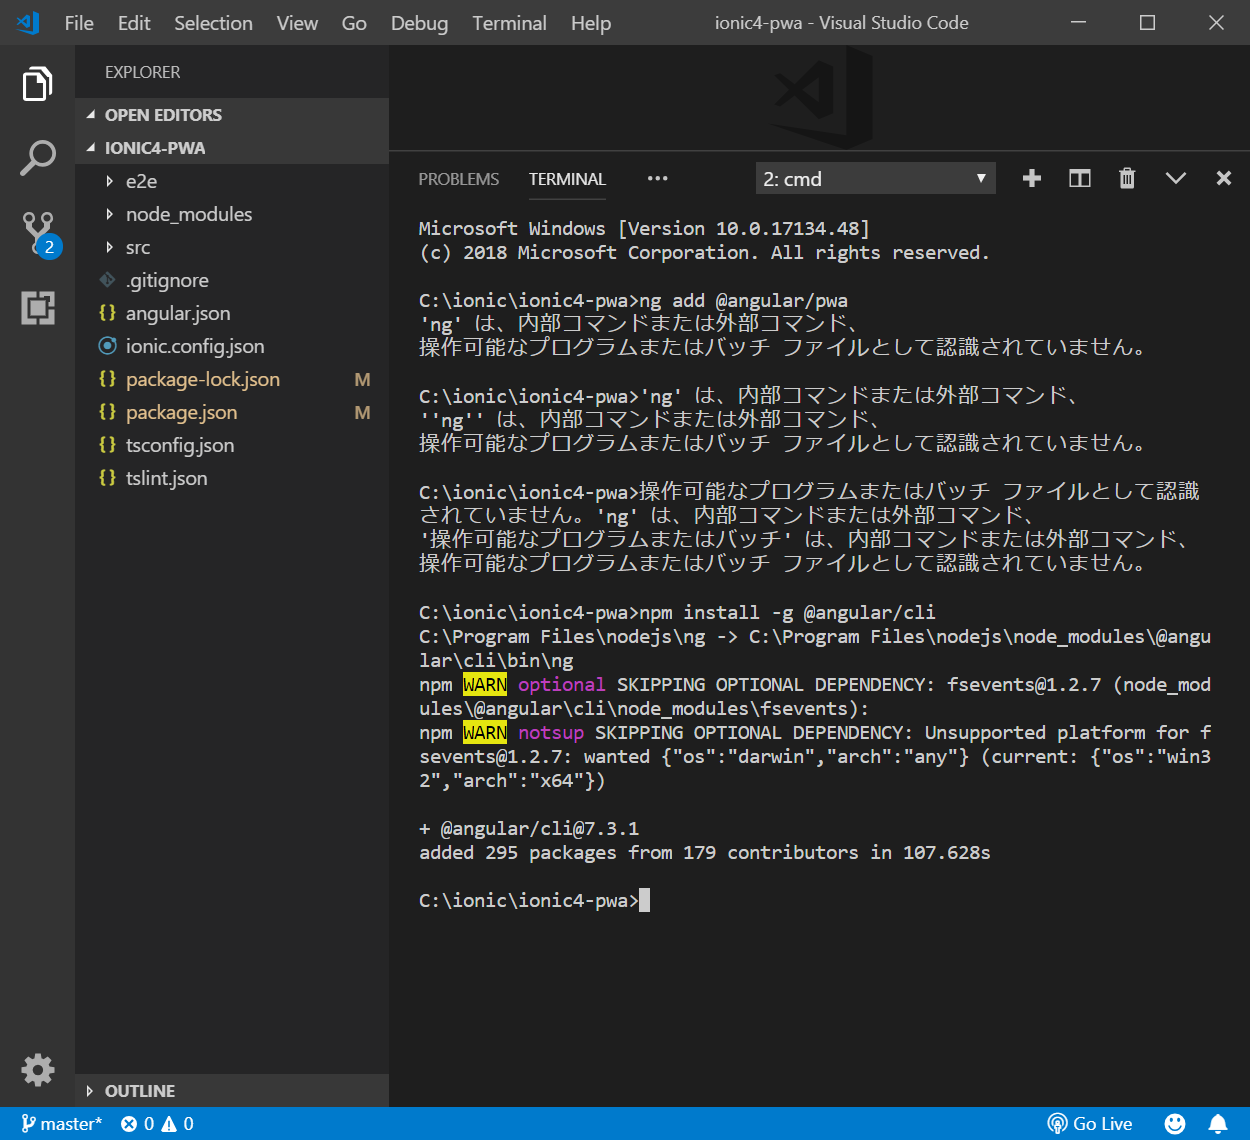
Task: Maximize the Visual Studio Code window
Action: click(1148, 23)
